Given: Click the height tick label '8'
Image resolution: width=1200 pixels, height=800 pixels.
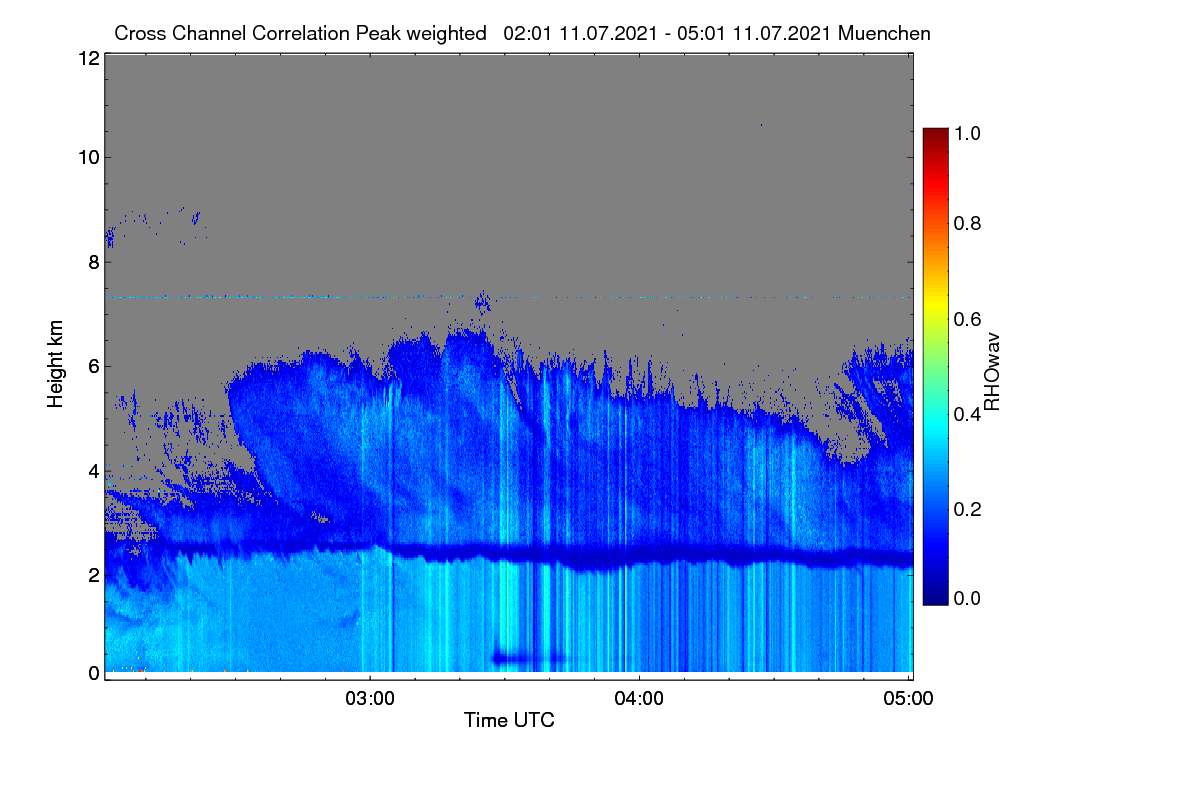Looking at the screenshot, I should 93,262.
